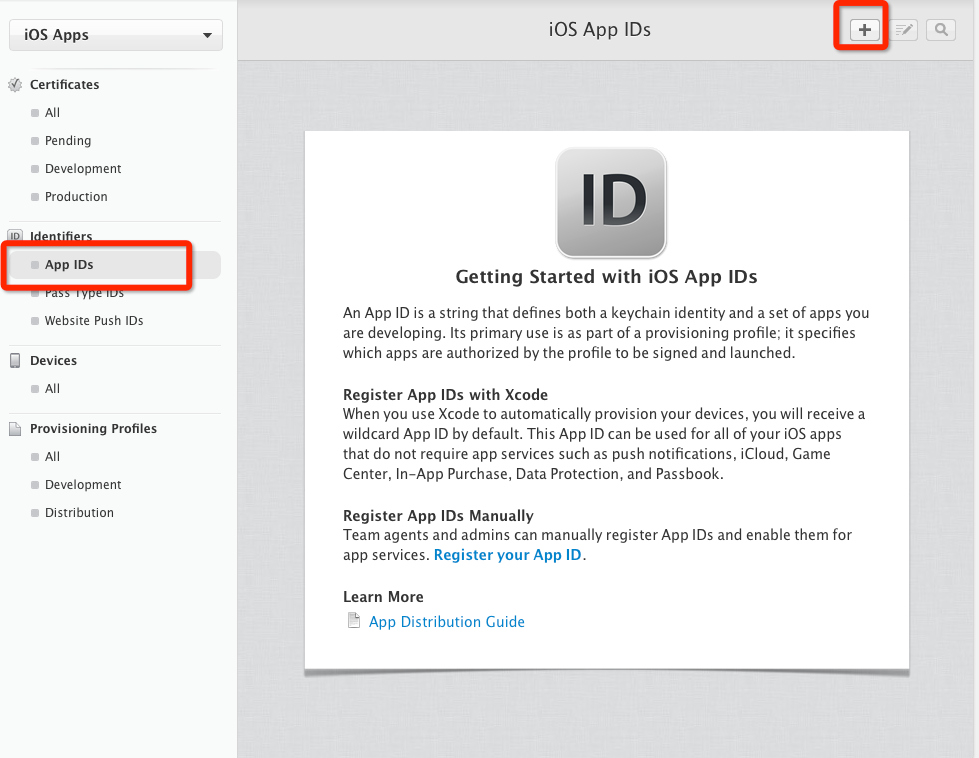
Task: Click the Devices section phone icon
Action: coord(15,361)
